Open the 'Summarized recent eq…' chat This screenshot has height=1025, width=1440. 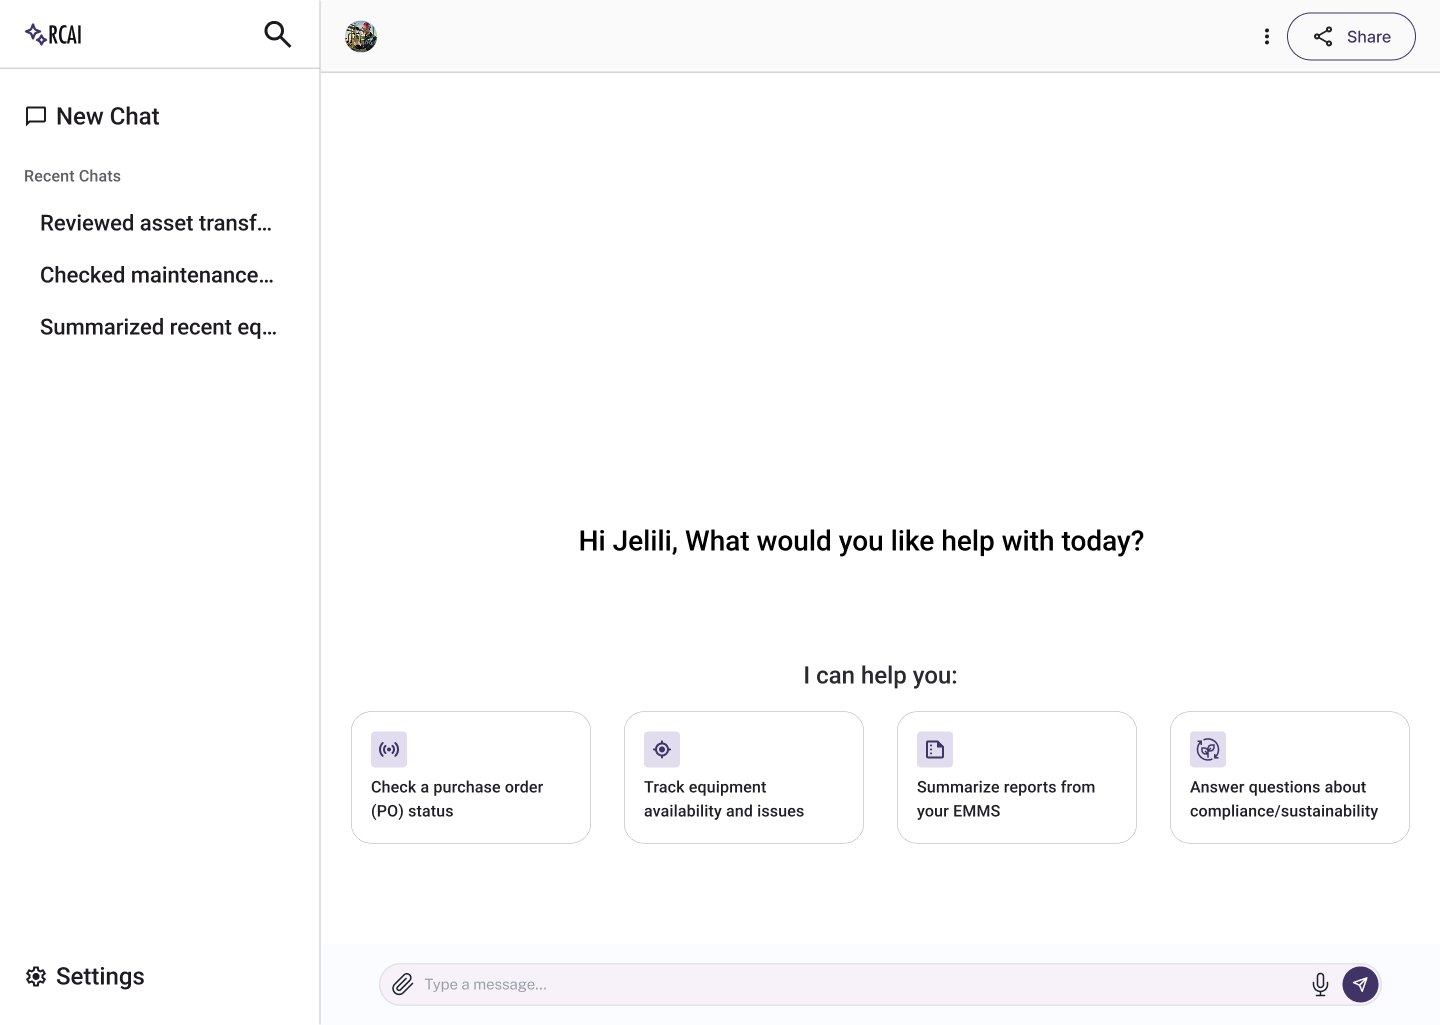158,327
